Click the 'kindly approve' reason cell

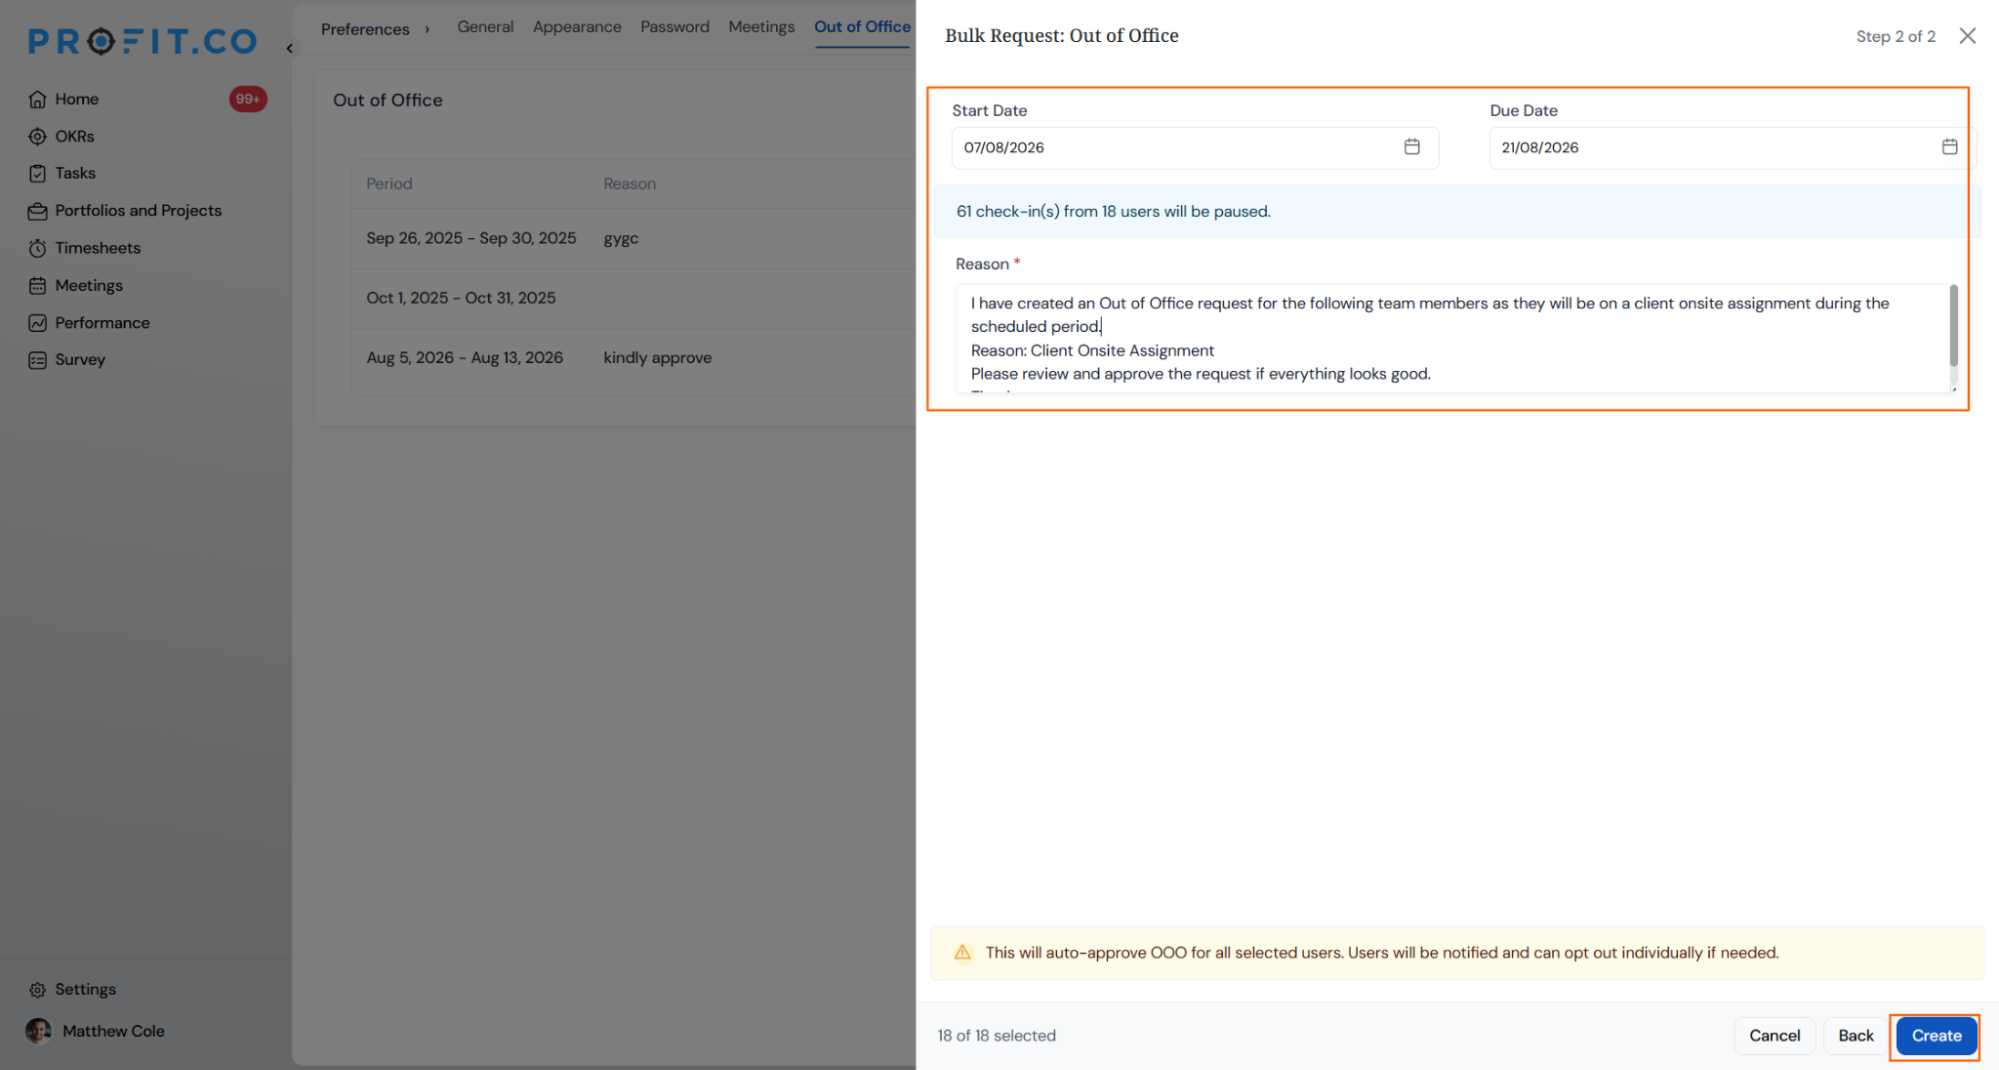(657, 358)
